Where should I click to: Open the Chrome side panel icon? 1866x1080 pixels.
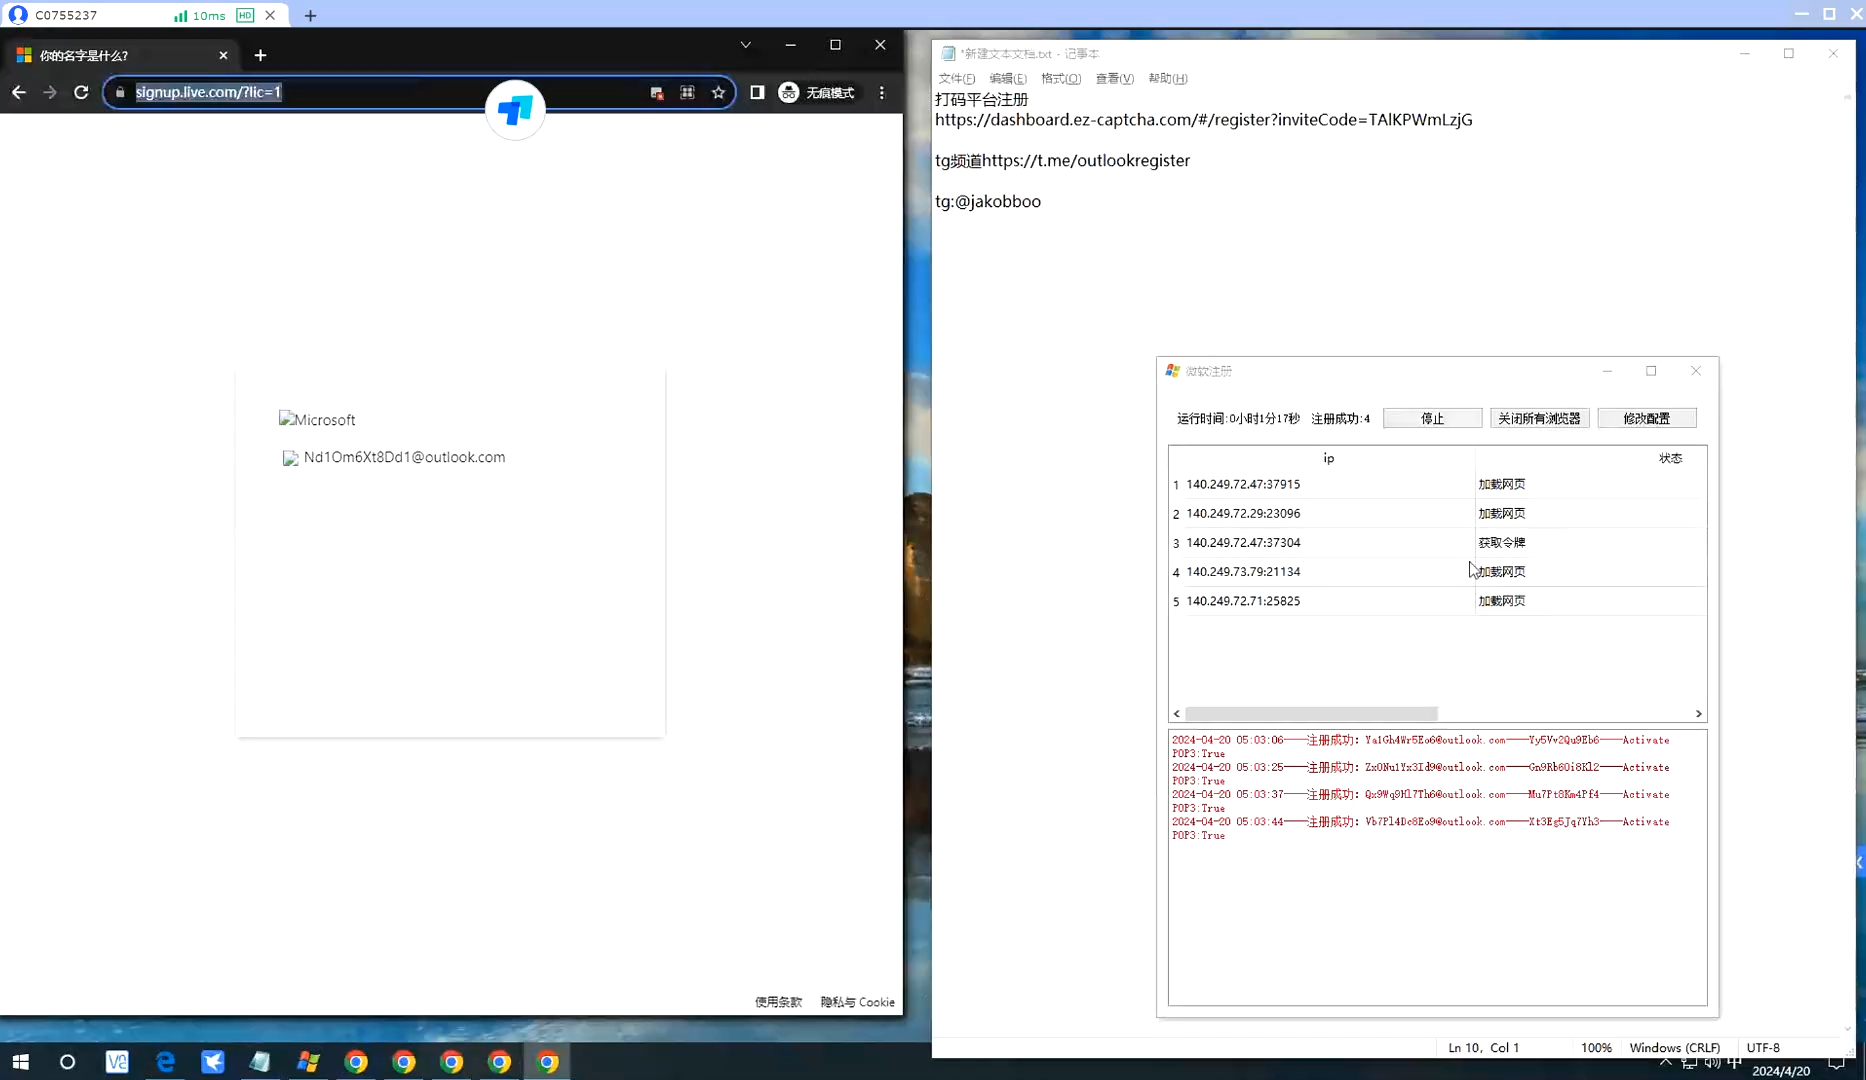coord(757,92)
